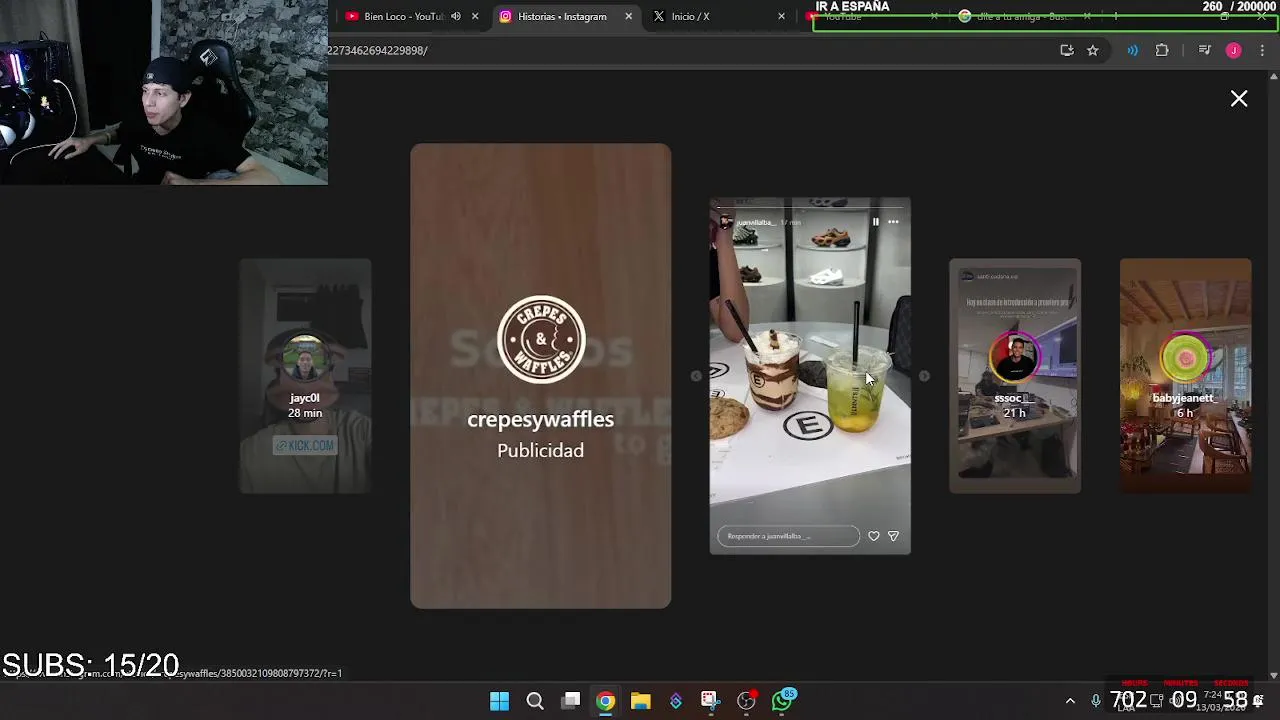Close the Historias Instagram tab
This screenshot has width=1280, height=720.
click(628, 16)
